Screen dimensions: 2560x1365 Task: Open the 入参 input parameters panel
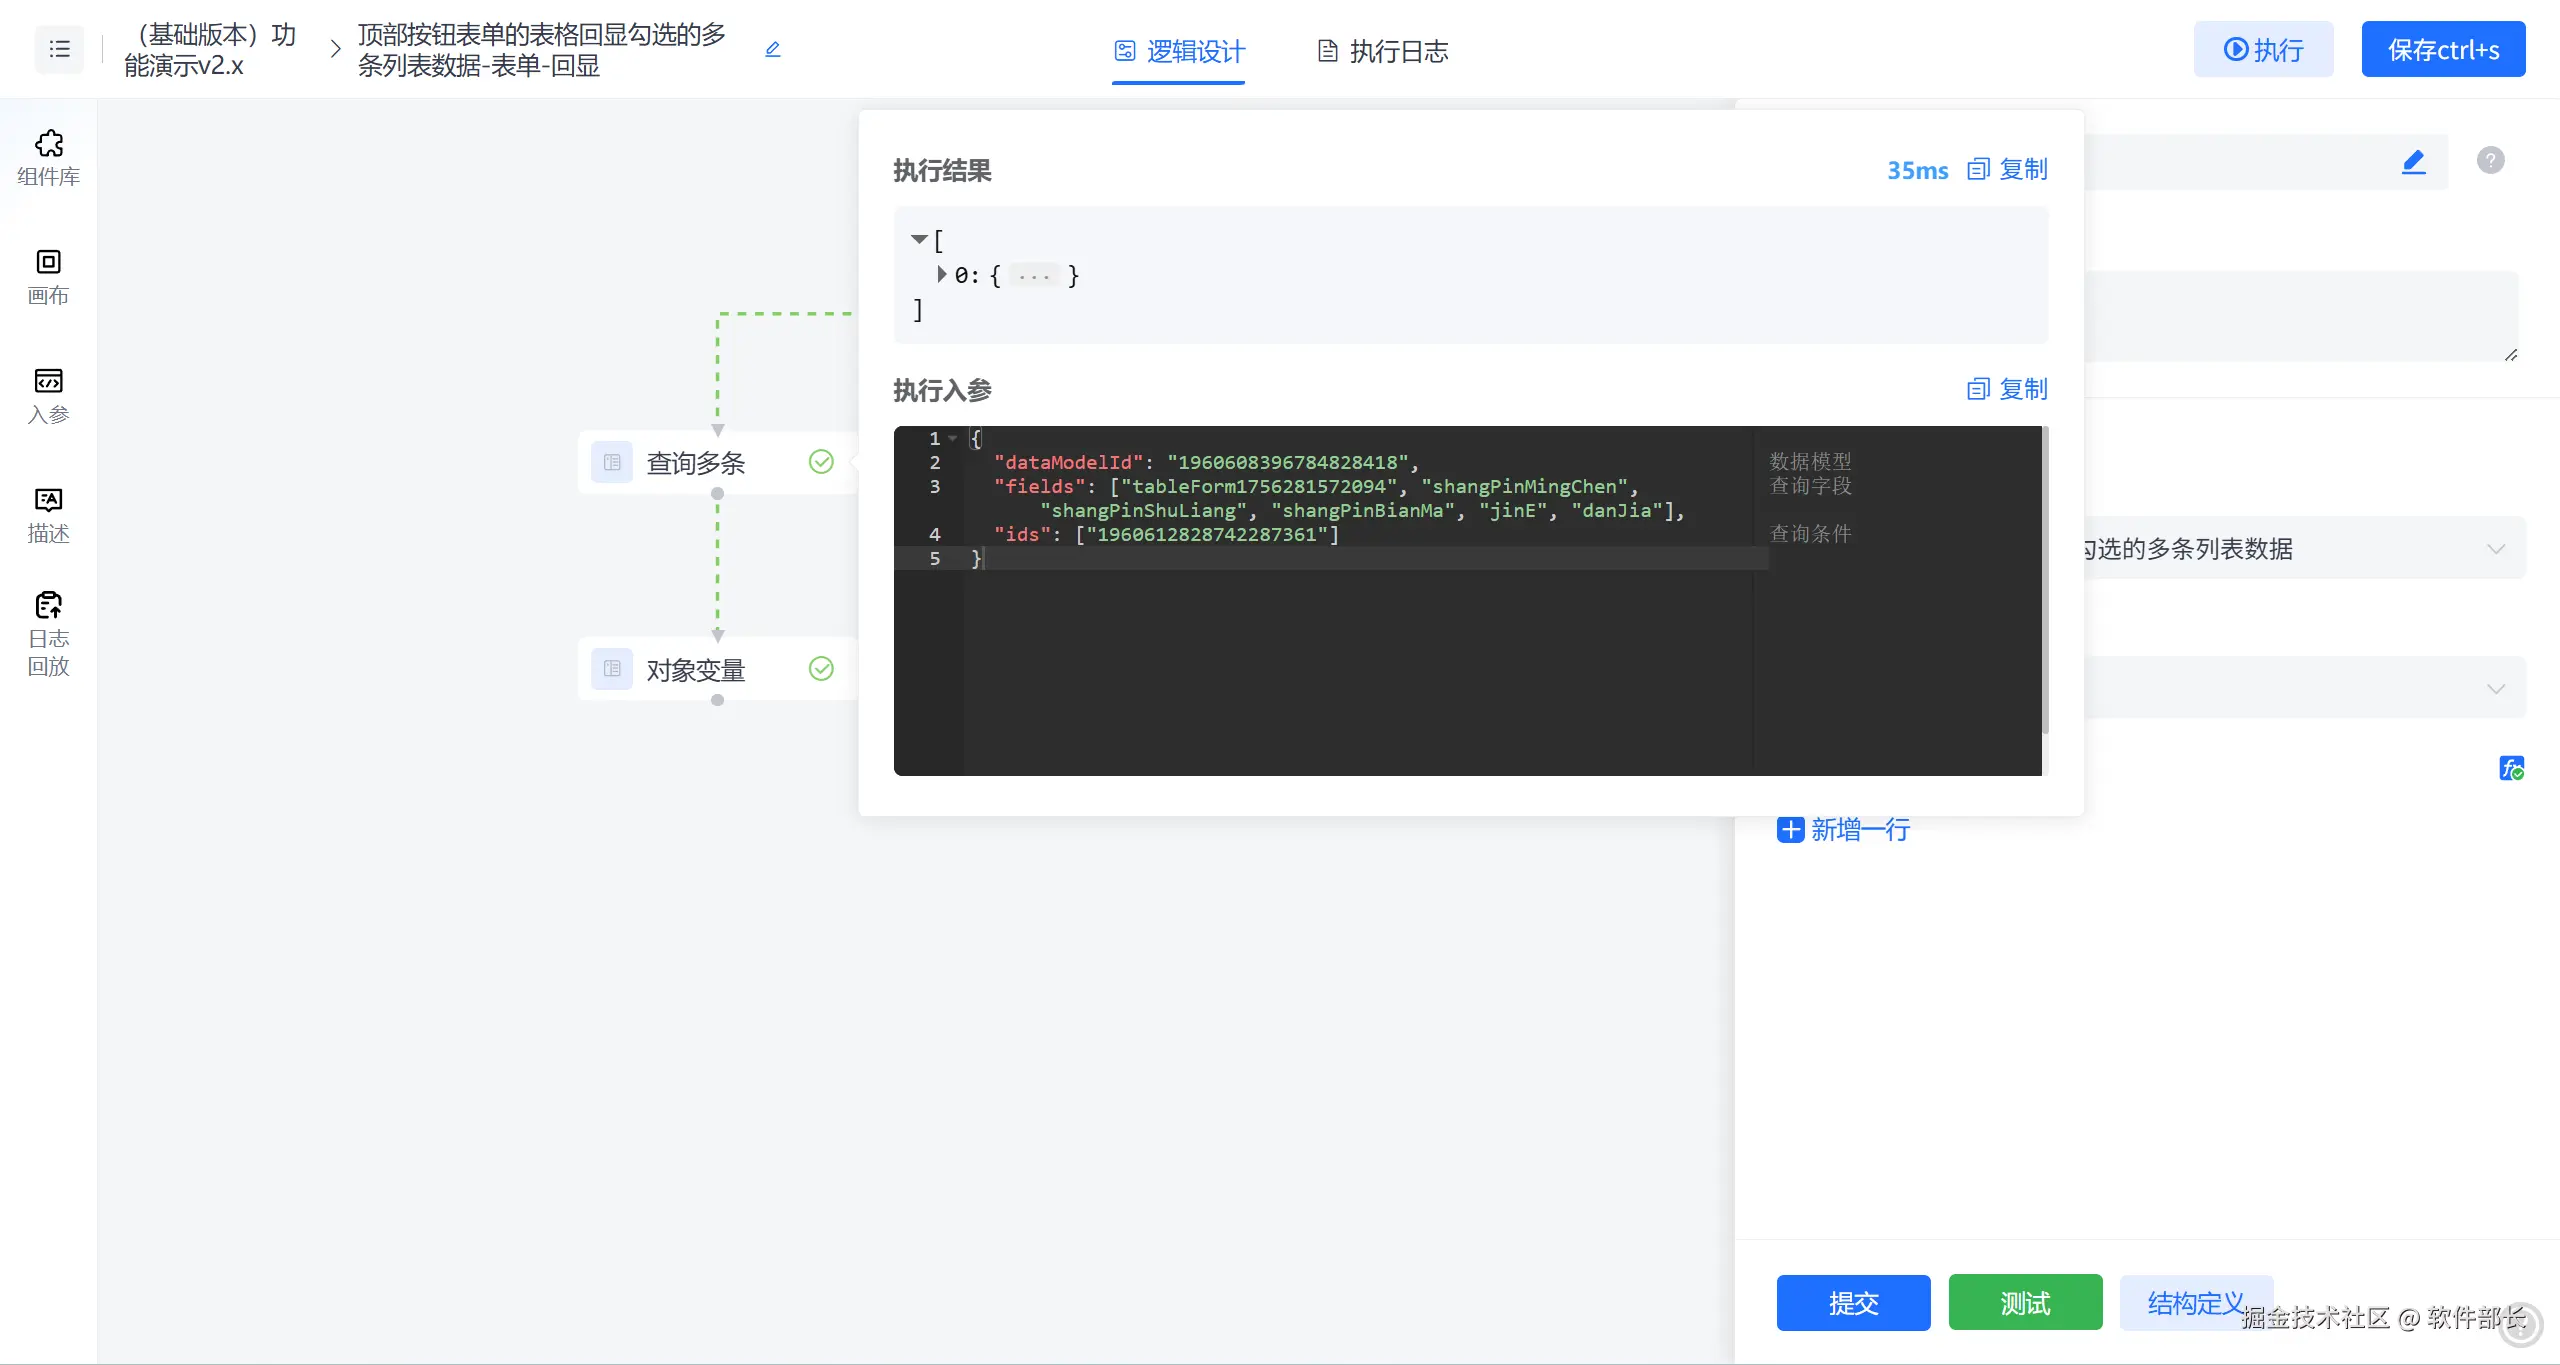click(48, 396)
